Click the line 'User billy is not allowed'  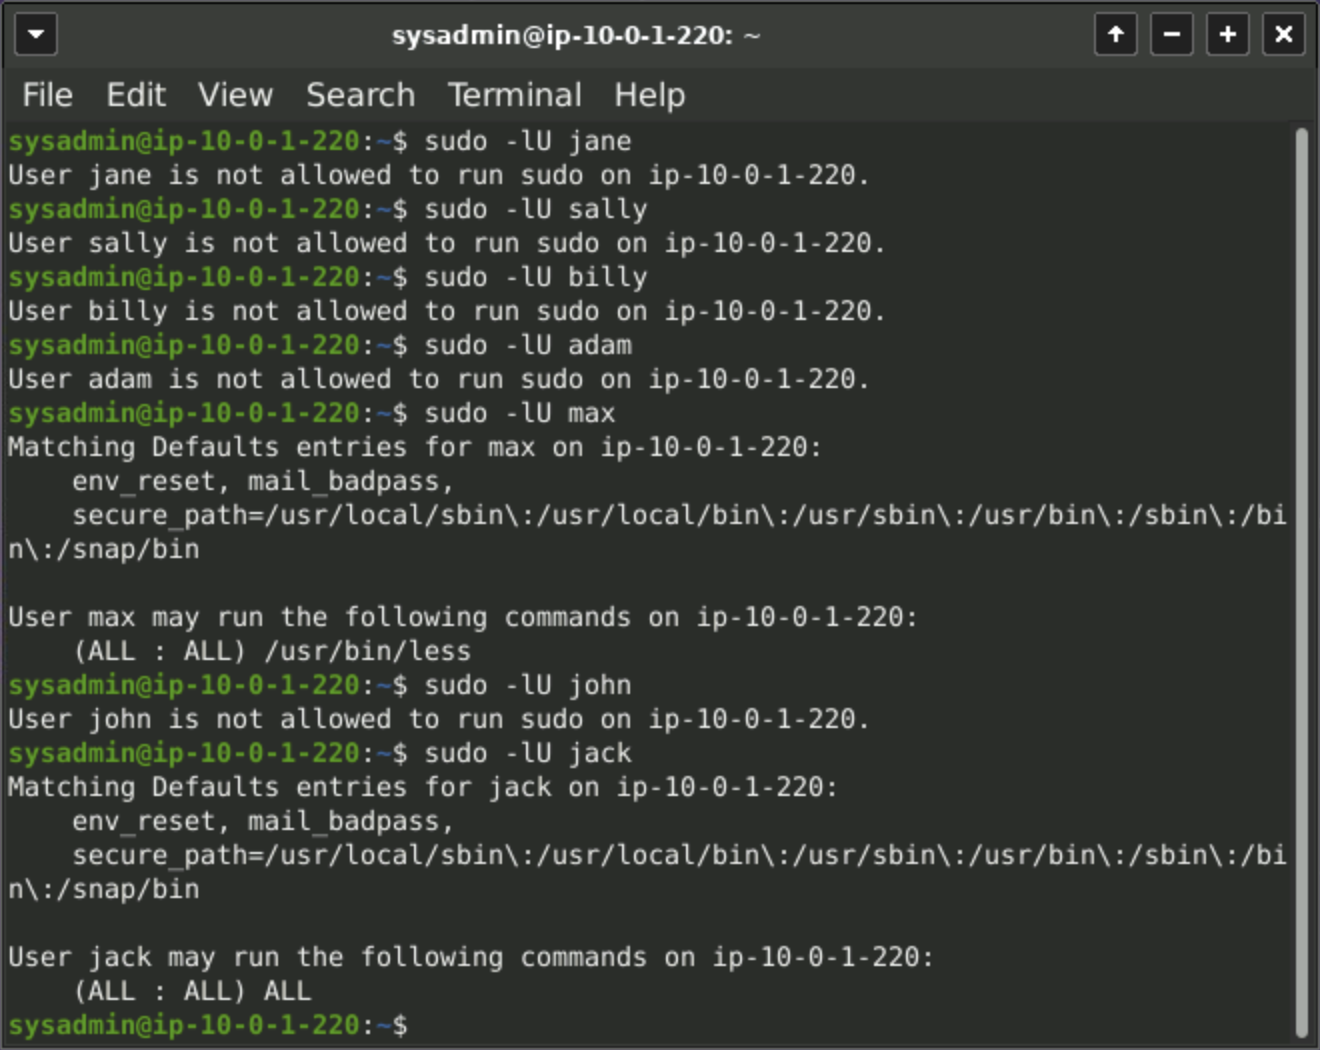pyautogui.click(x=447, y=311)
